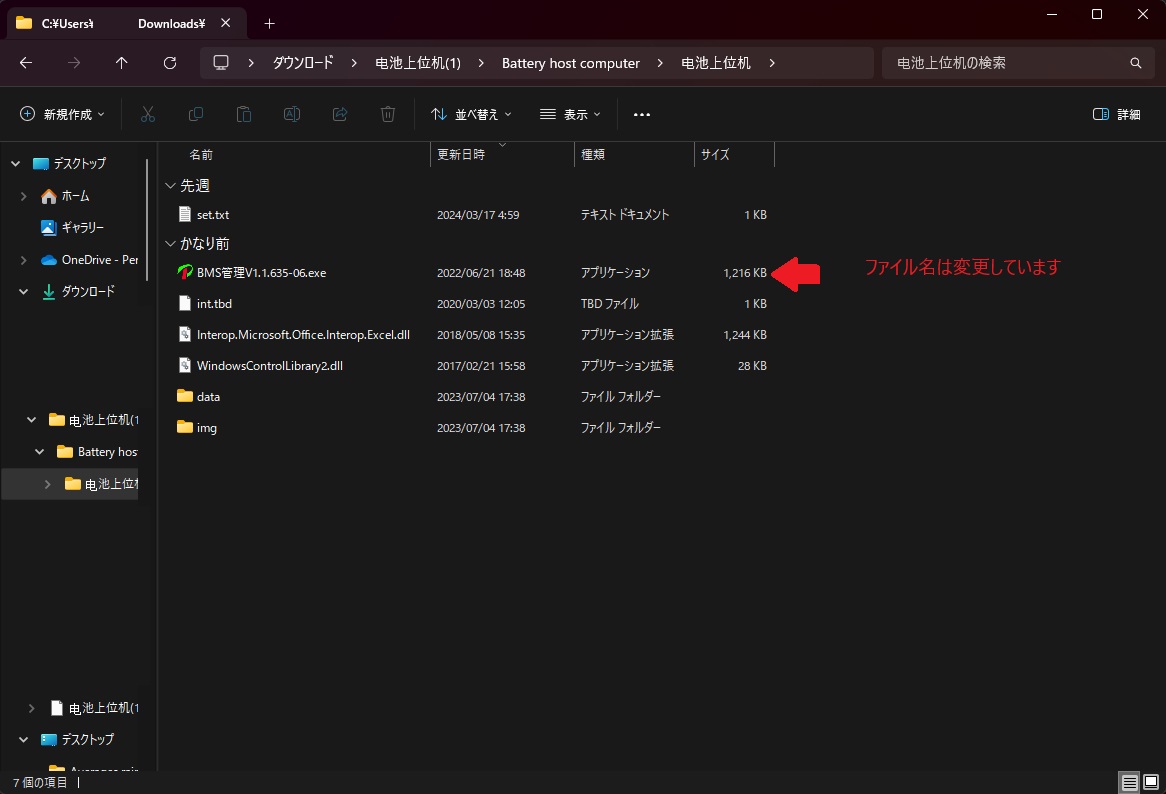
Task: Click the Forward navigation arrow
Action: click(74, 63)
